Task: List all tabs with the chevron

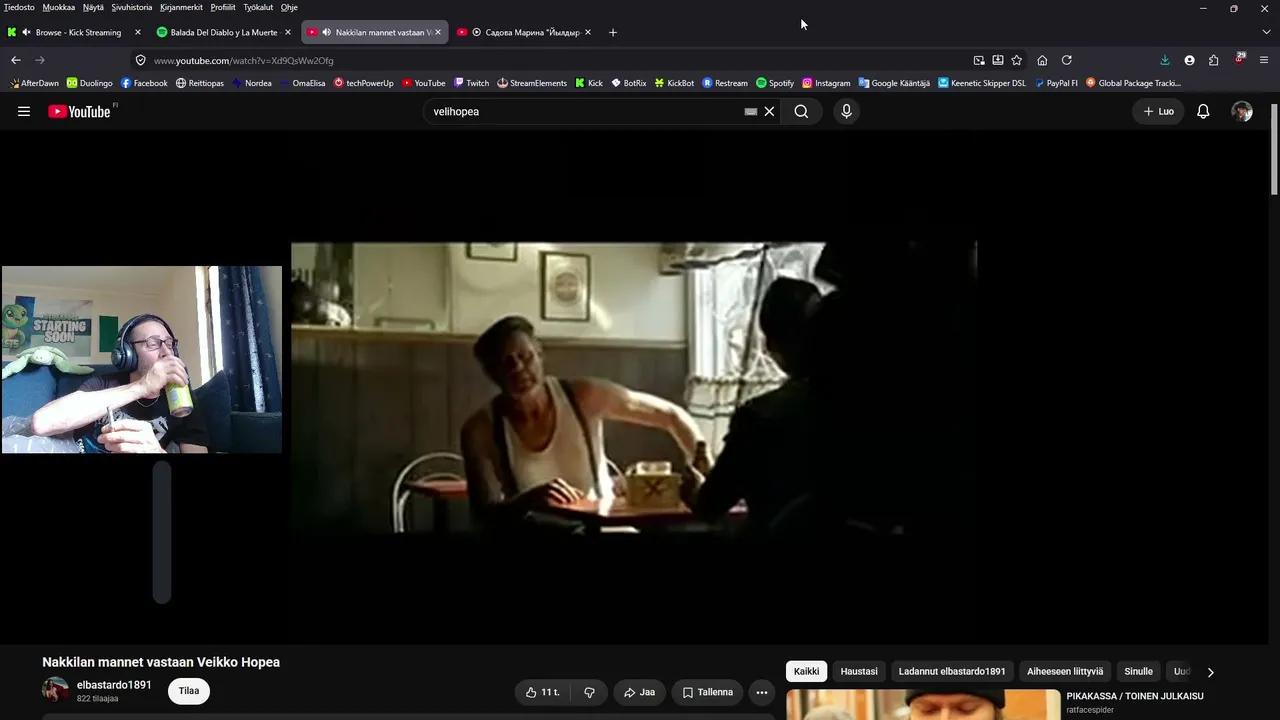Action: coord(1266,32)
